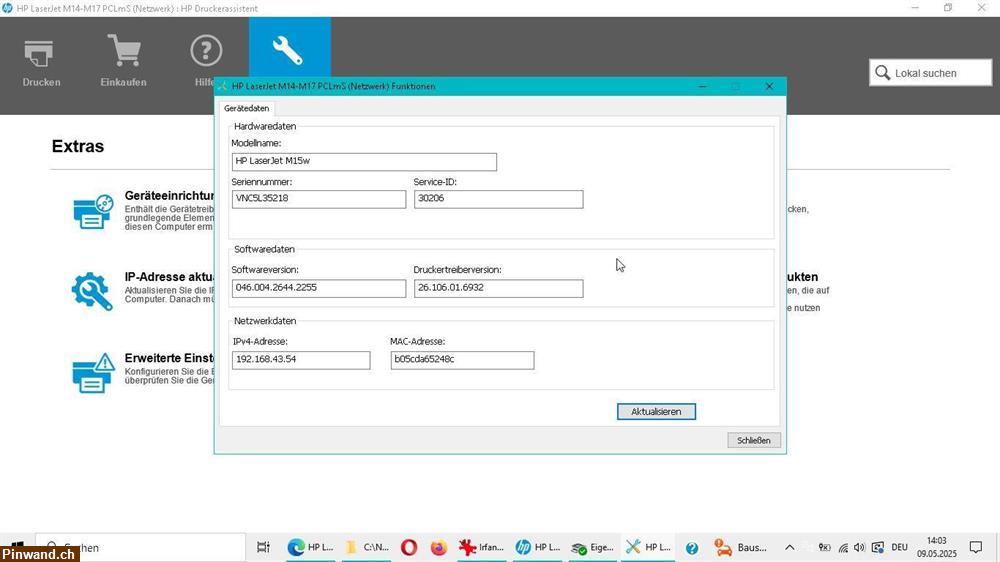The image size is (1000, 562).
Task: Open the notification center icon
Action: pyautogui.click(x=976, y=547)
